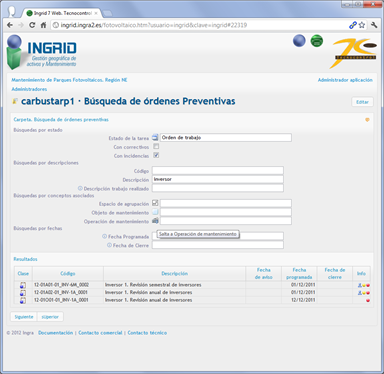The image size is (384, 374).
Task: Open class icon of order 12-01O01-01_INV-1A_0001
Action: (23, 300)
